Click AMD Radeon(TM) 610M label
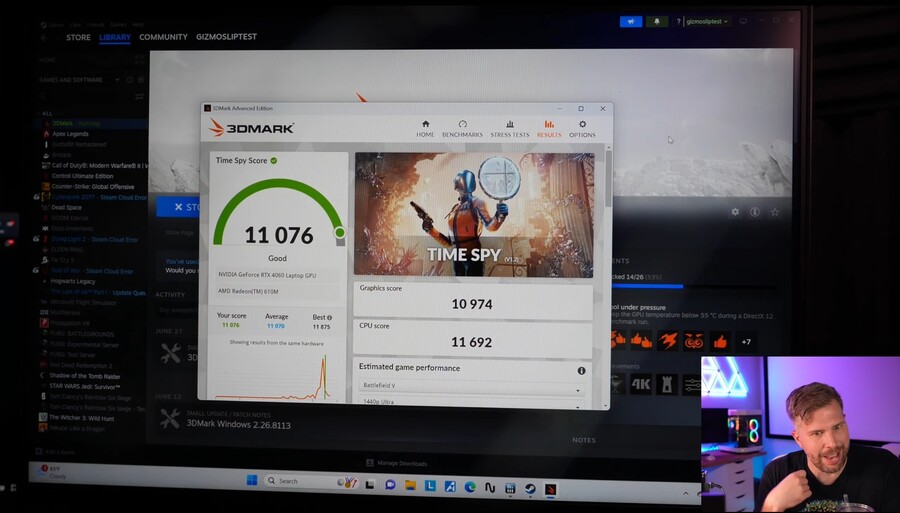The width and height of the screenshot is (900, 513). tap(248, 292)
